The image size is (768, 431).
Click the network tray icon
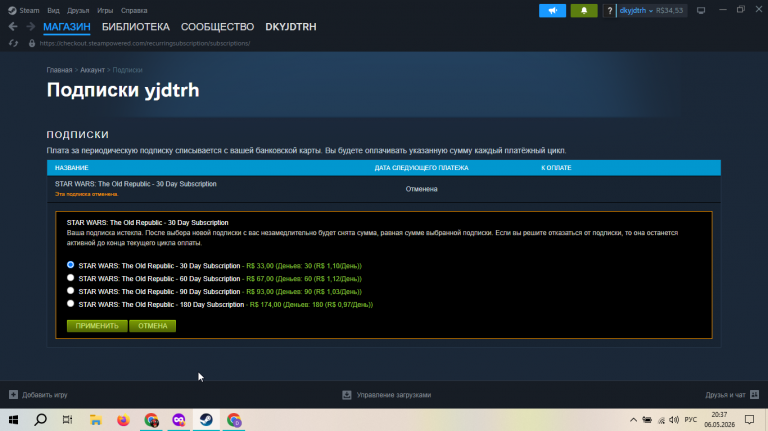click(x=661, y=420)
